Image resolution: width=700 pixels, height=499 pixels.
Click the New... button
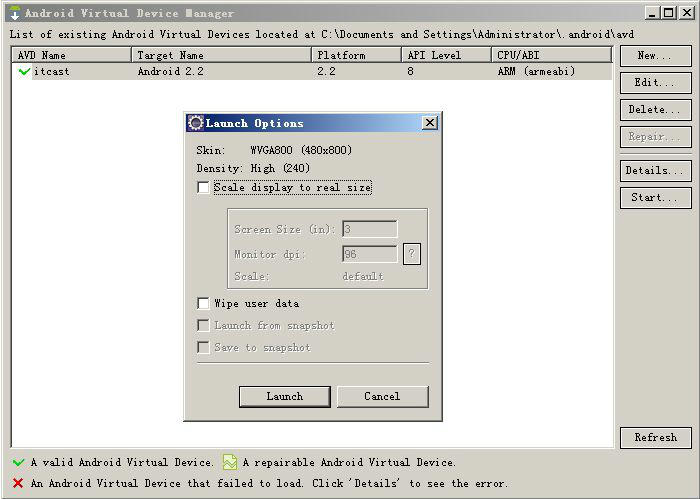(655, 56)
